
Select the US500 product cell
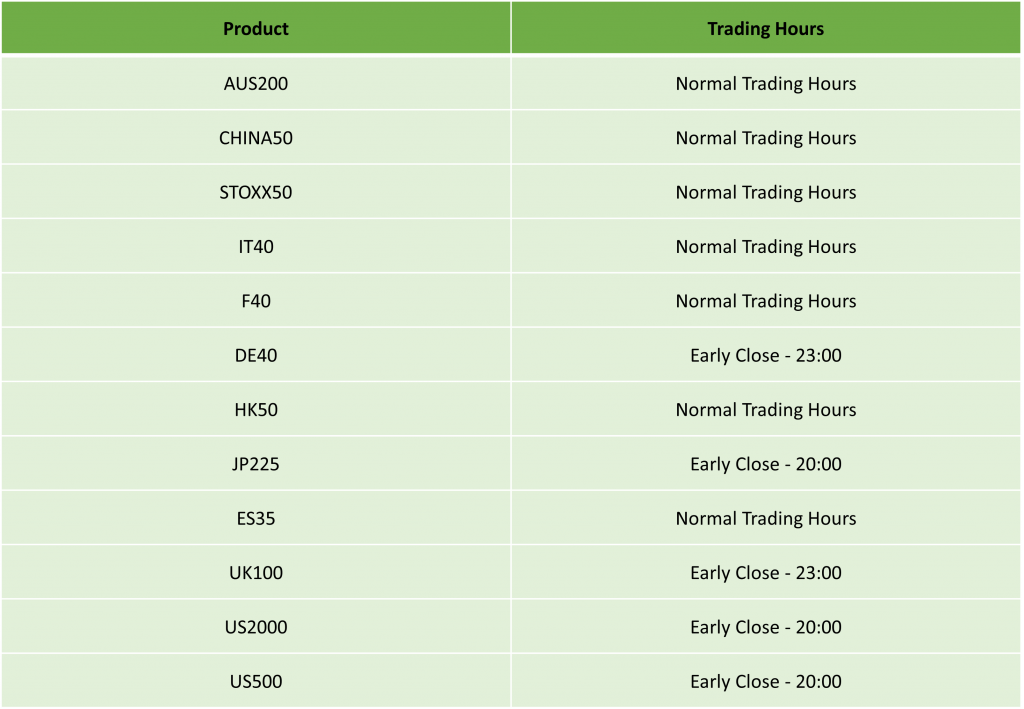pyautogui.click(x=256, y=681)
